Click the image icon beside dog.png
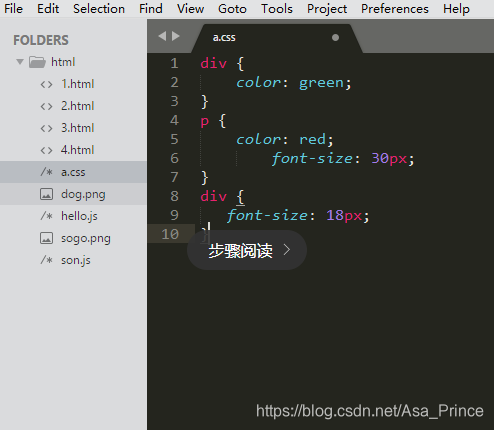The width and height of the screenshot is (494, 430). (46, 194)
